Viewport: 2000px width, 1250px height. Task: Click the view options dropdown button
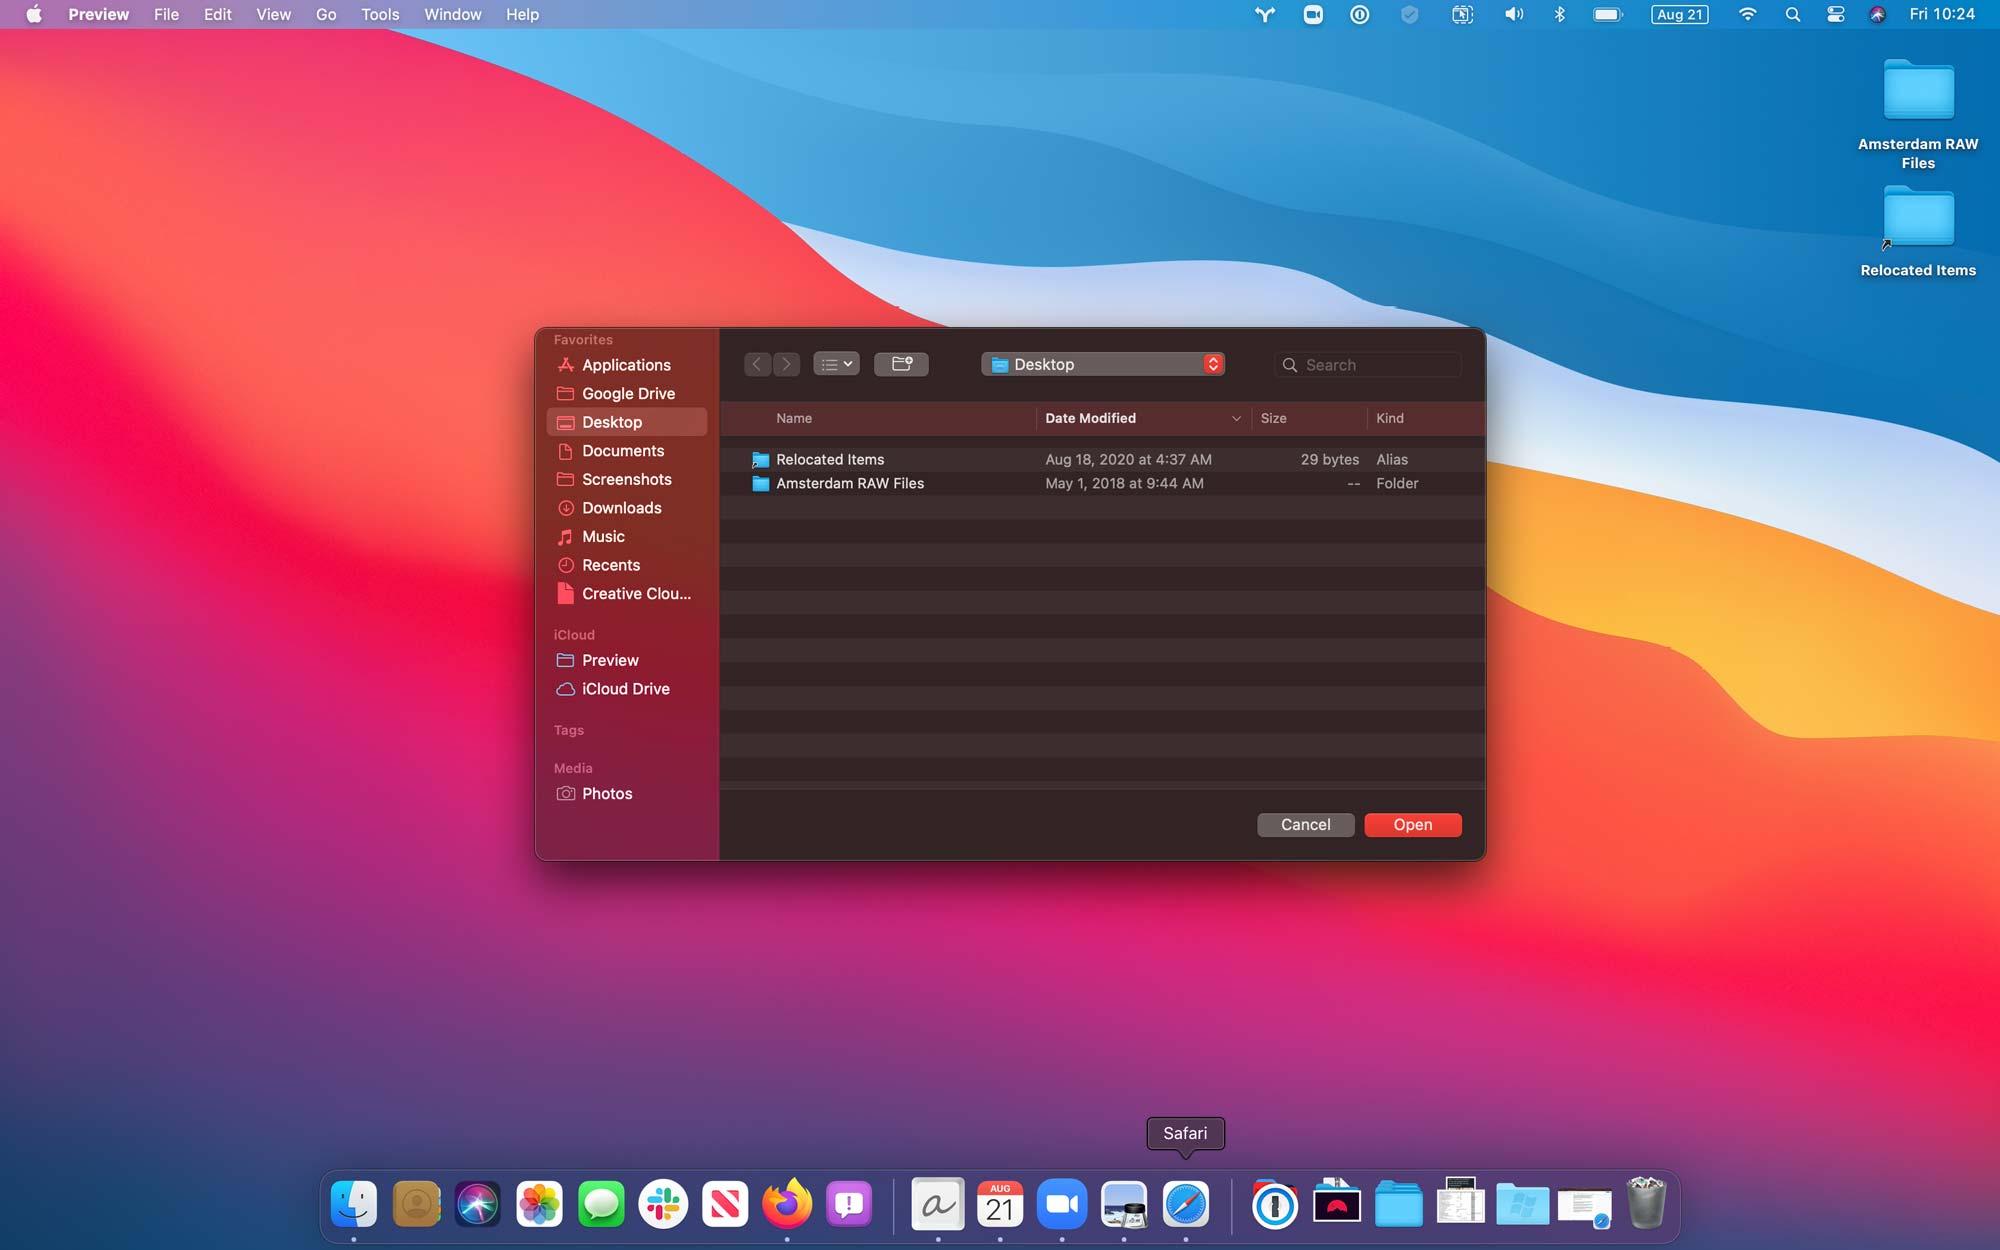(835, 363)
